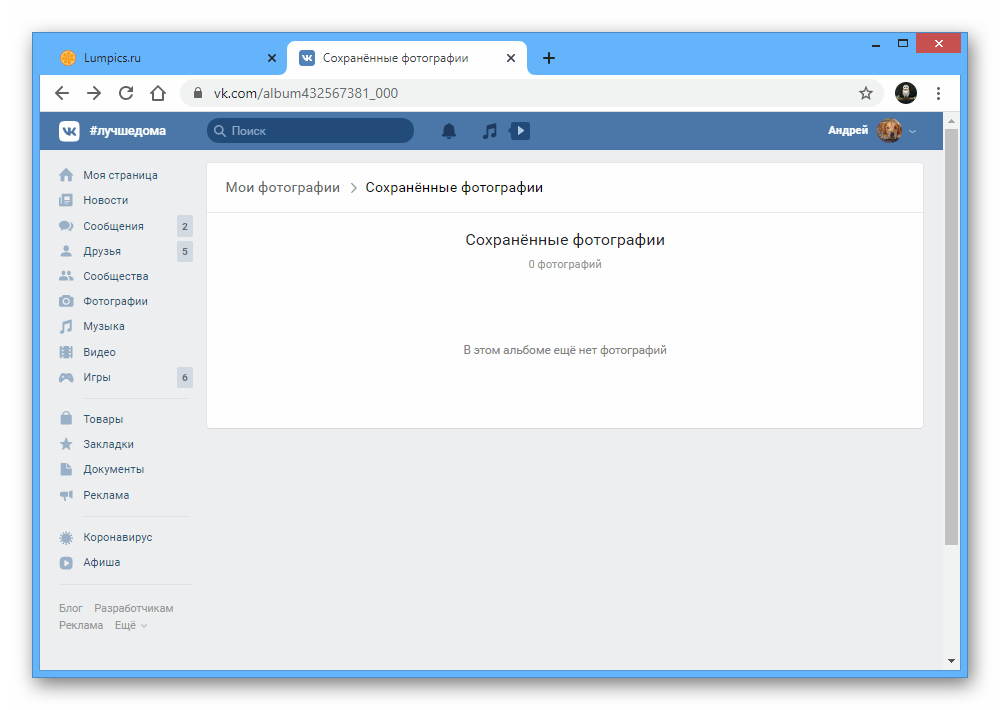The height and width of the screenshot is (710, 1000).
Task: Click the address bar URL
Action: pyautogui.click(x=306, y=93)
